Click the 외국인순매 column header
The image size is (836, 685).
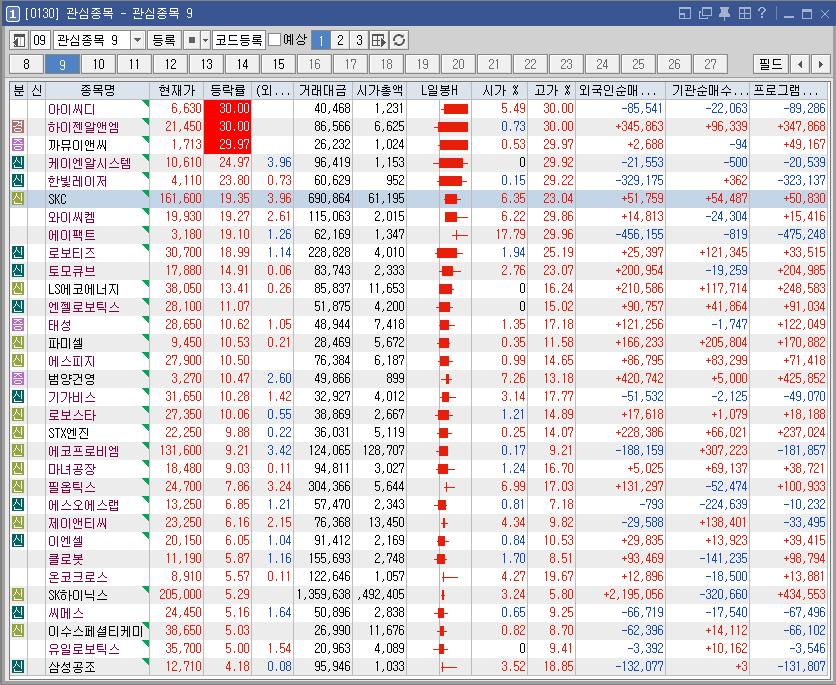coord(620,91)
